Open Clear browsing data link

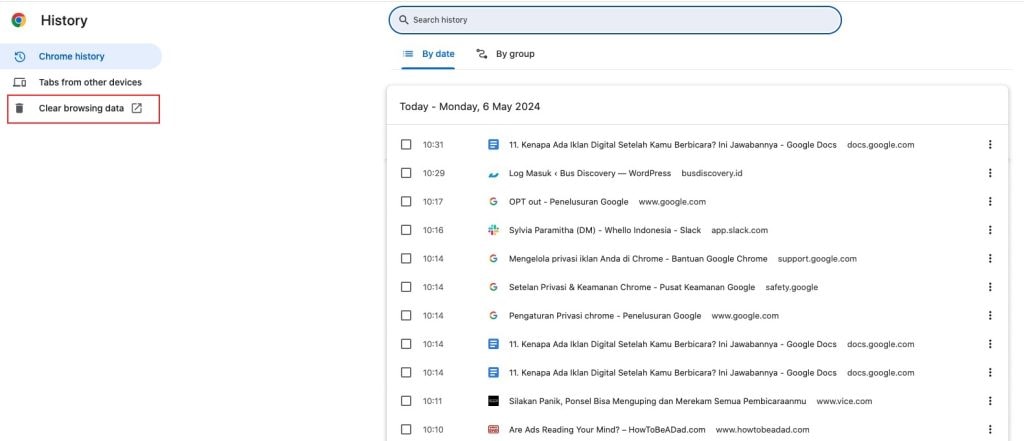tap(82, 108)
